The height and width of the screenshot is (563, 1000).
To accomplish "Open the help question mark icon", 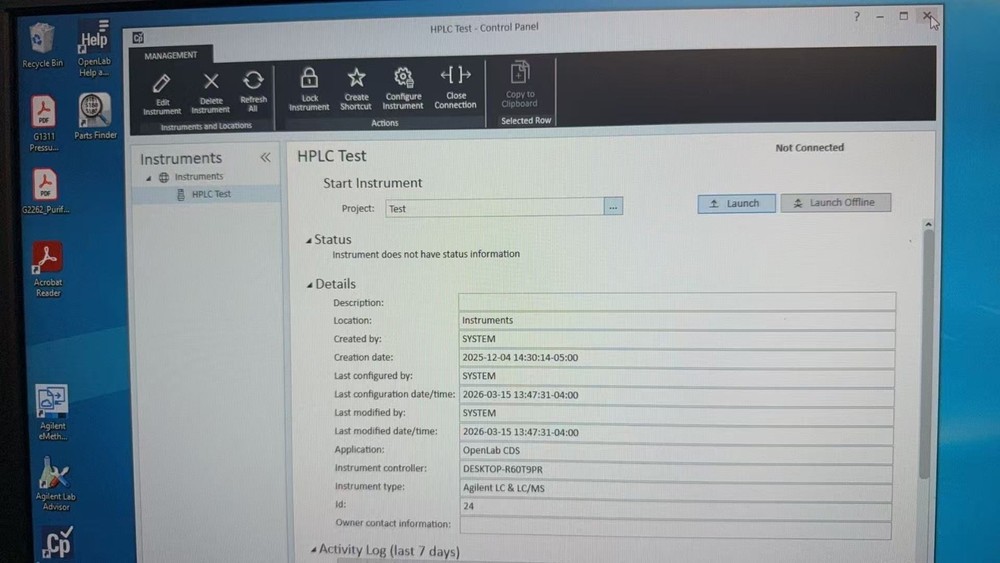I will pos(857,17).
